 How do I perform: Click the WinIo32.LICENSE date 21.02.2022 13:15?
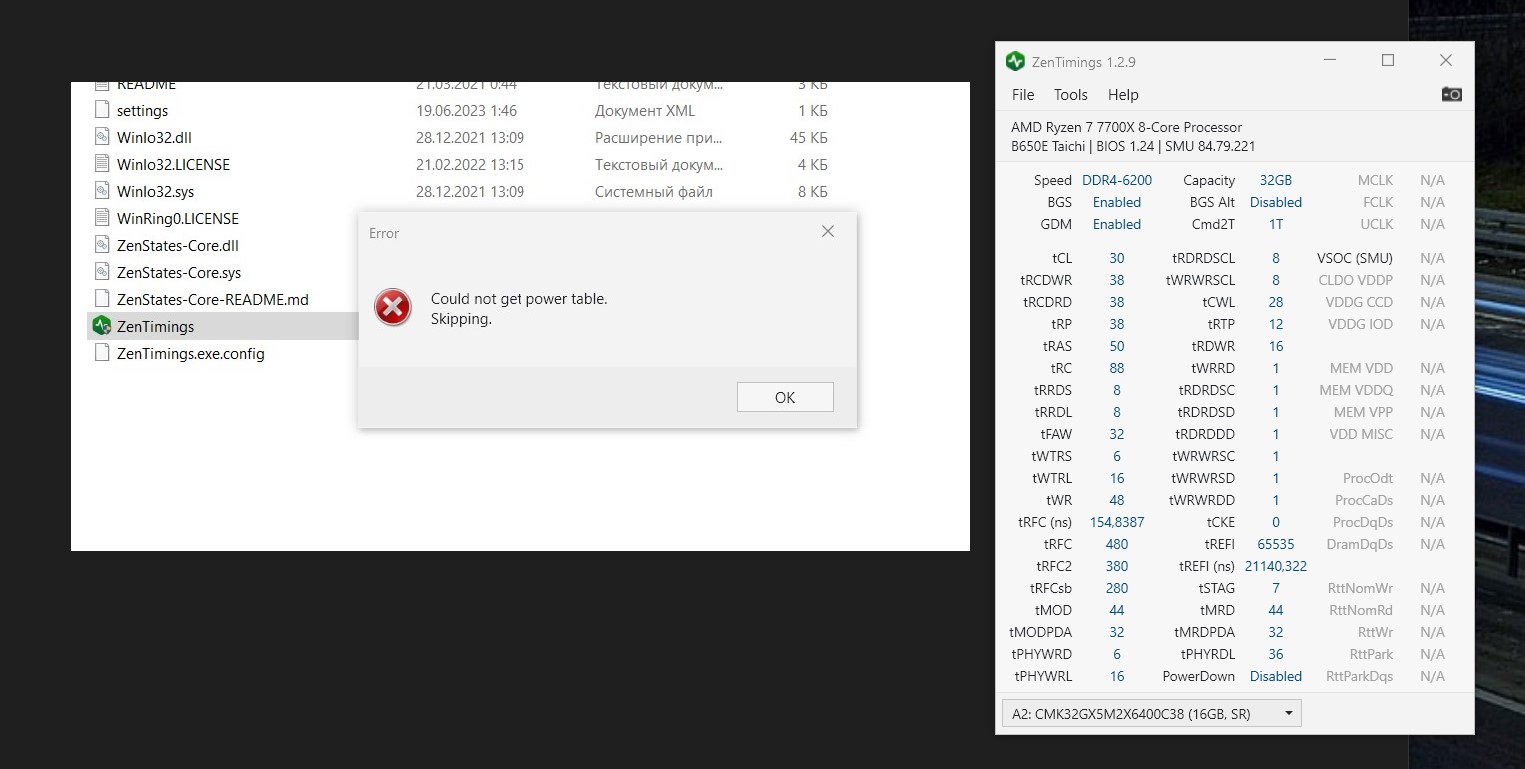point(470,165)
